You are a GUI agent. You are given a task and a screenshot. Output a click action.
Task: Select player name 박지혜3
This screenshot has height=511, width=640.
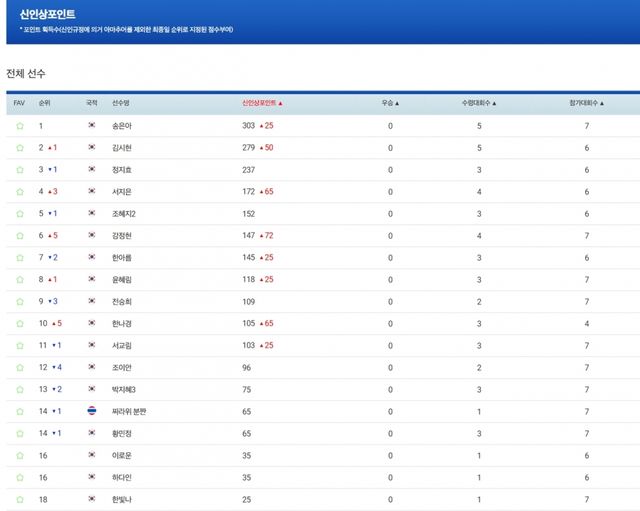[125, 389]
